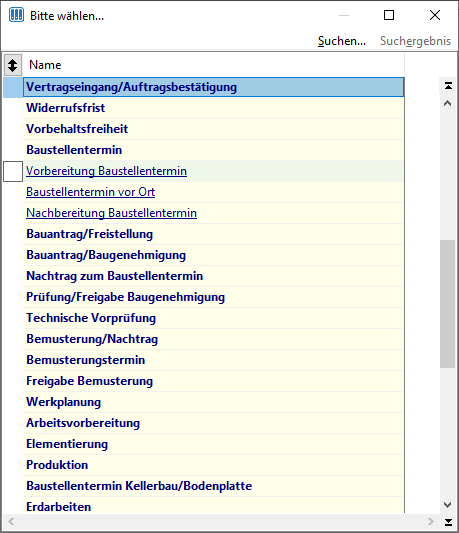This screenshot has width=459, height=533.
Task: Select the Widerrufsfrist row
Action: click(213, 108)
